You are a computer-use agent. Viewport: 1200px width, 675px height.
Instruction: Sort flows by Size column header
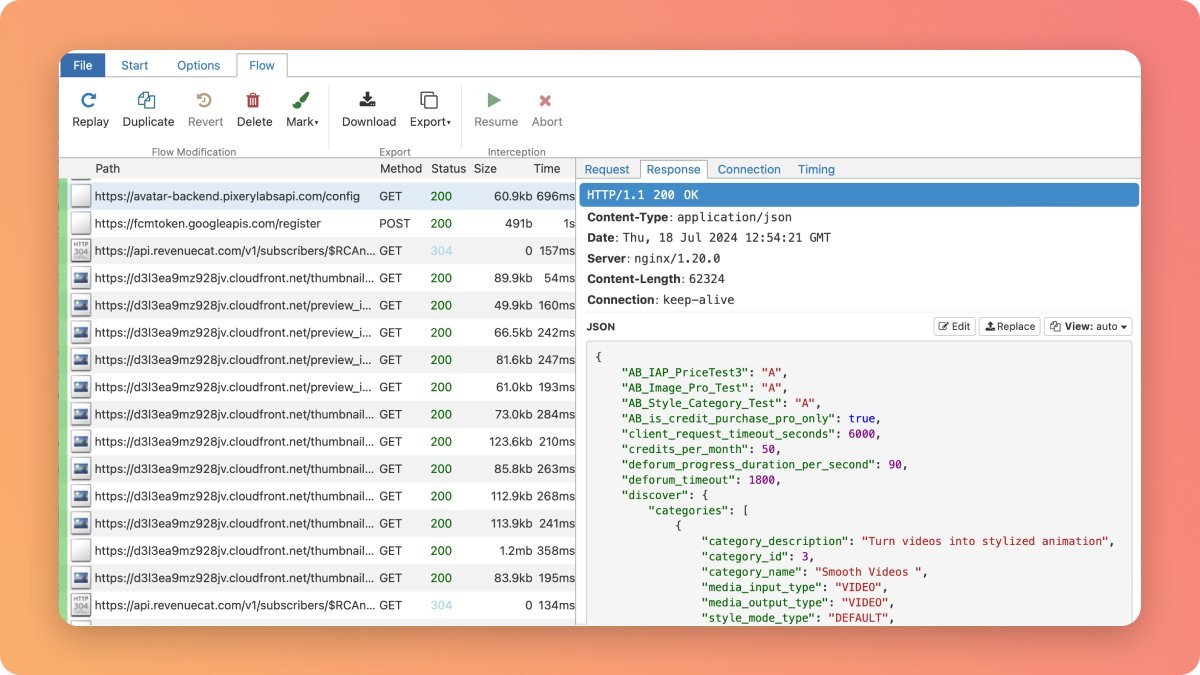pos(485,169)
